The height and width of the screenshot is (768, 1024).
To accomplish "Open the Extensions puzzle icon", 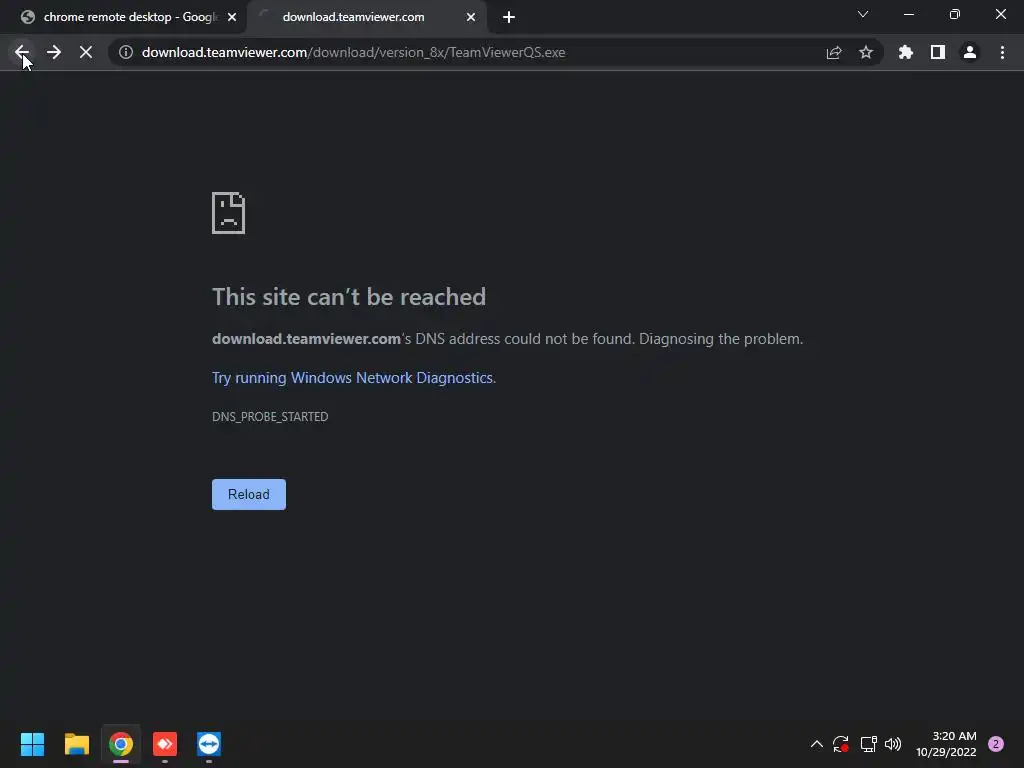I will point(906,52).
